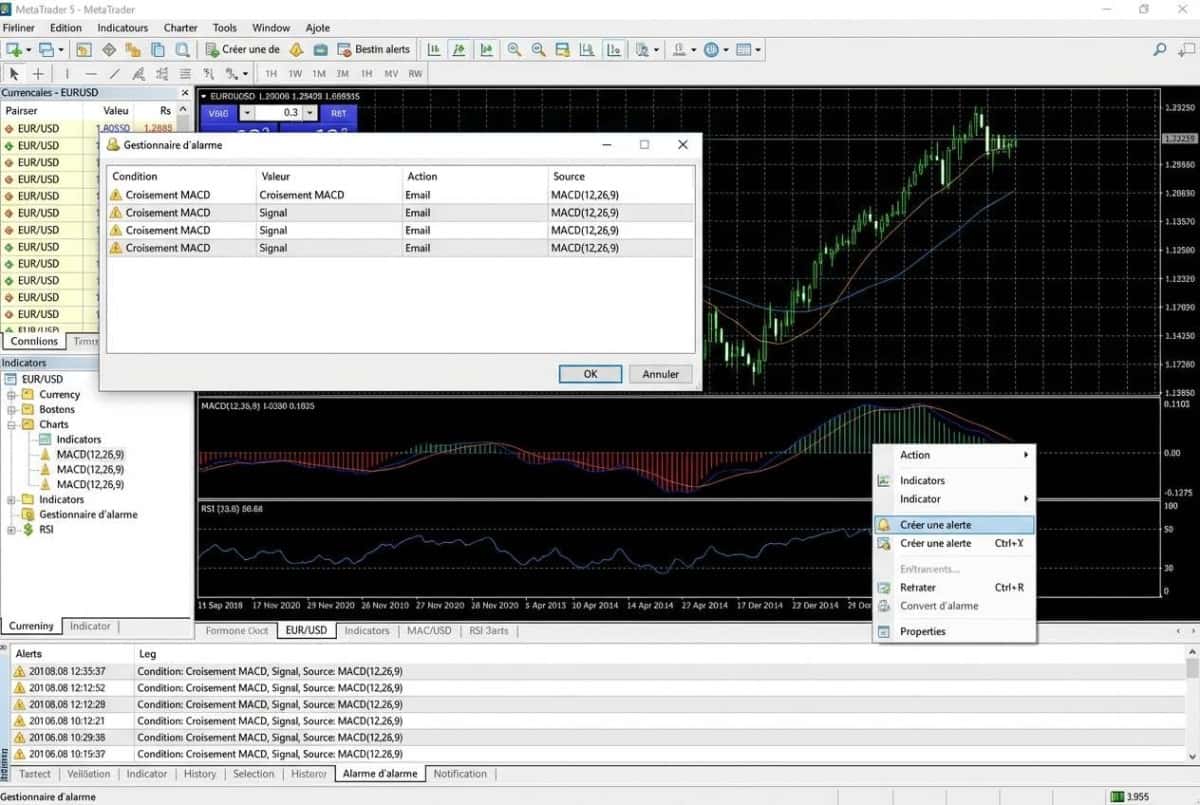Decrease the 0.3 volume with left arrow
1200x805 pixels.
pos(248,113)
